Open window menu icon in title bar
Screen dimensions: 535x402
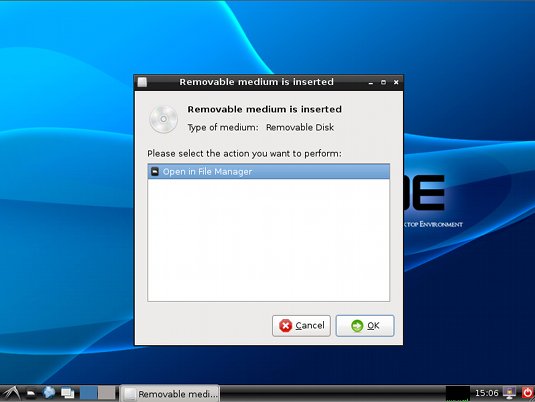142,82
